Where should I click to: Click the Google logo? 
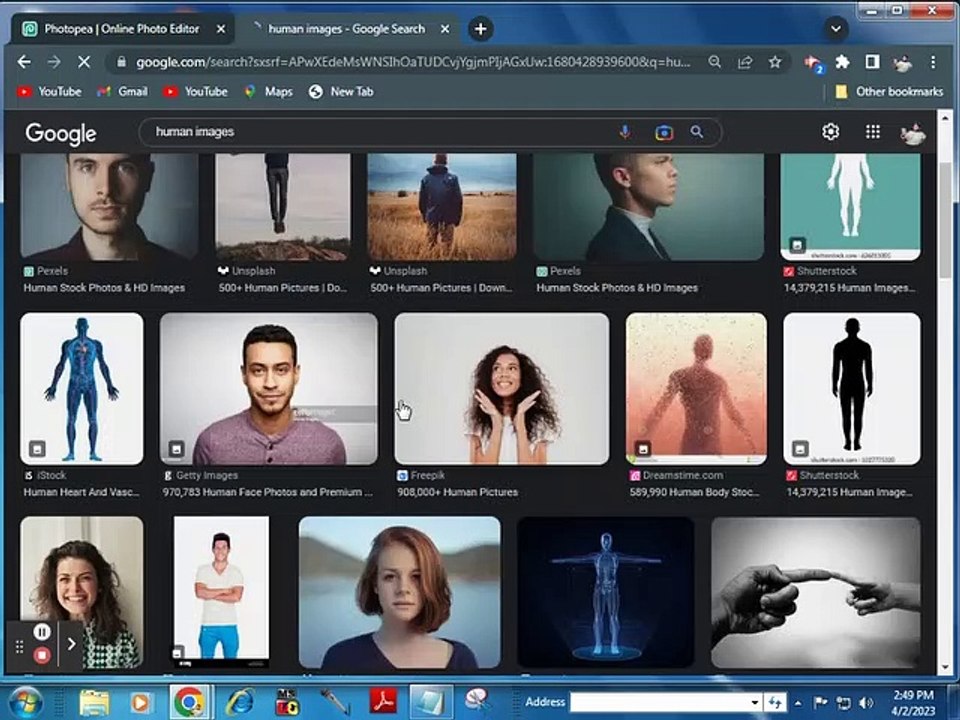pos(61,133)
